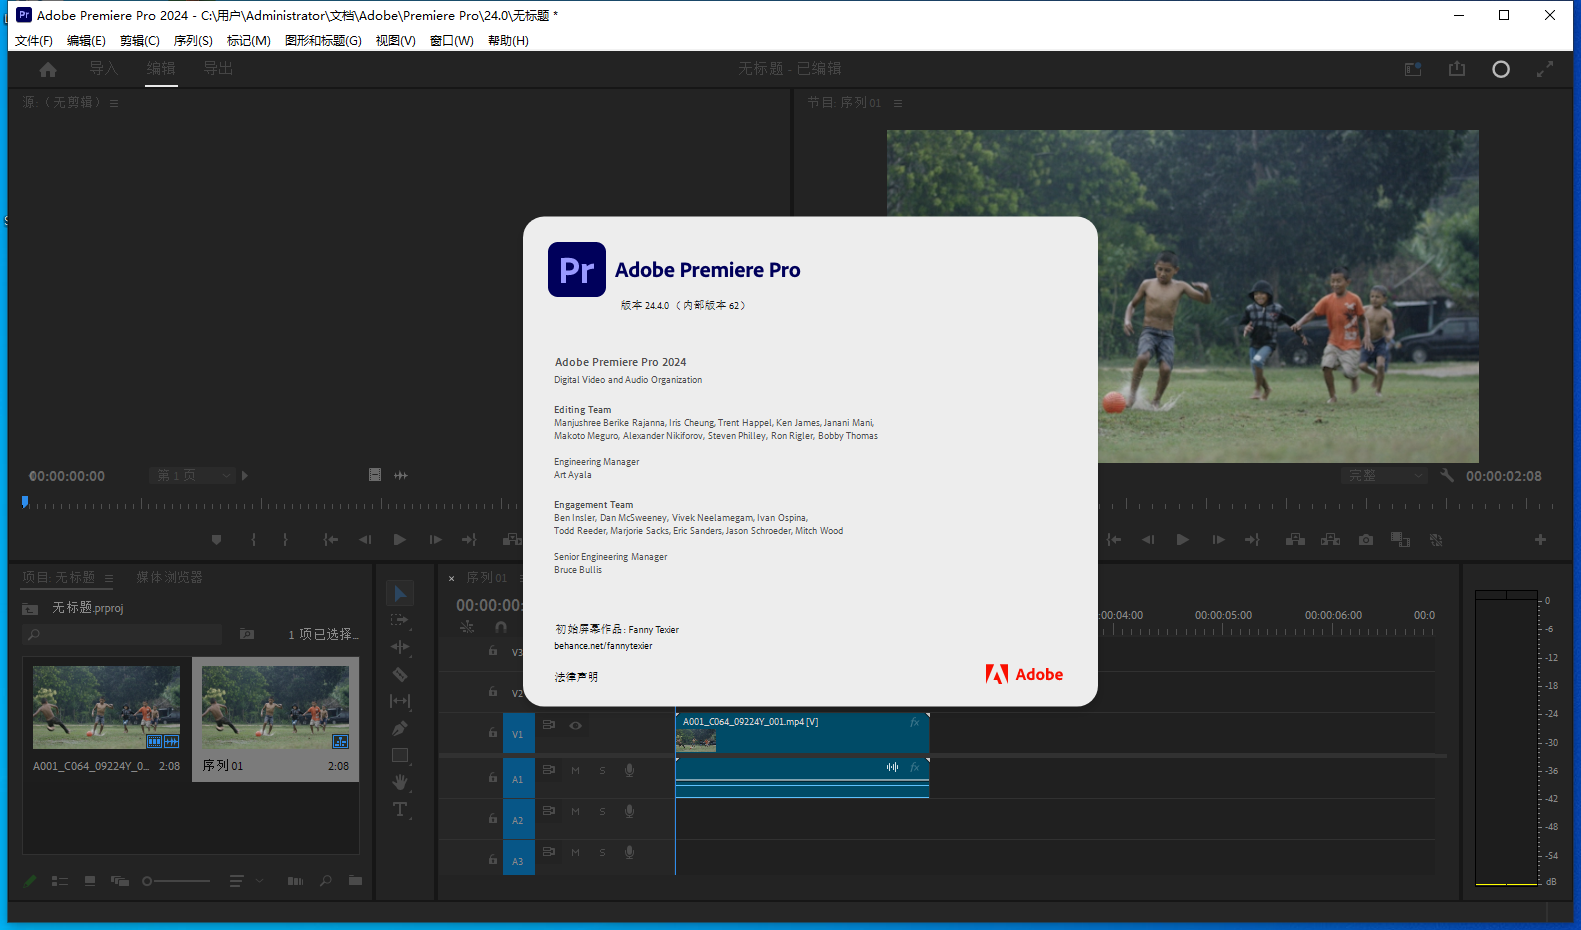The height and width of the screenshot is (930, 1581).
Task: Enable voice-over record on A2
Action: pos(629,811)
